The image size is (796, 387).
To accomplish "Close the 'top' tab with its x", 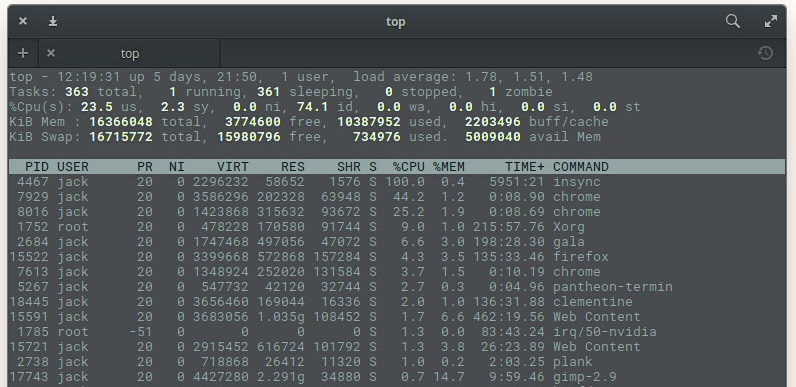I will coord(51,53).
